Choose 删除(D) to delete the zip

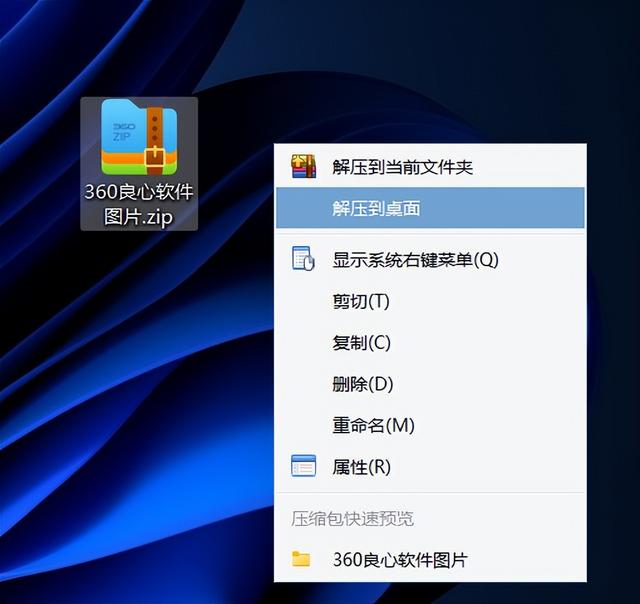pos(430,384)
